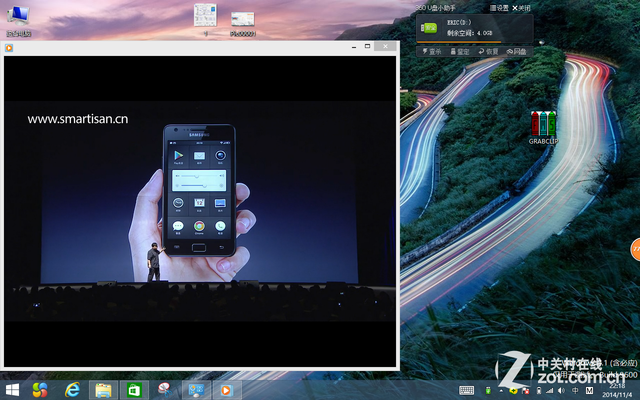640x400 pixels.
Task: Click the 恢复 restore button
Action: 488,51
